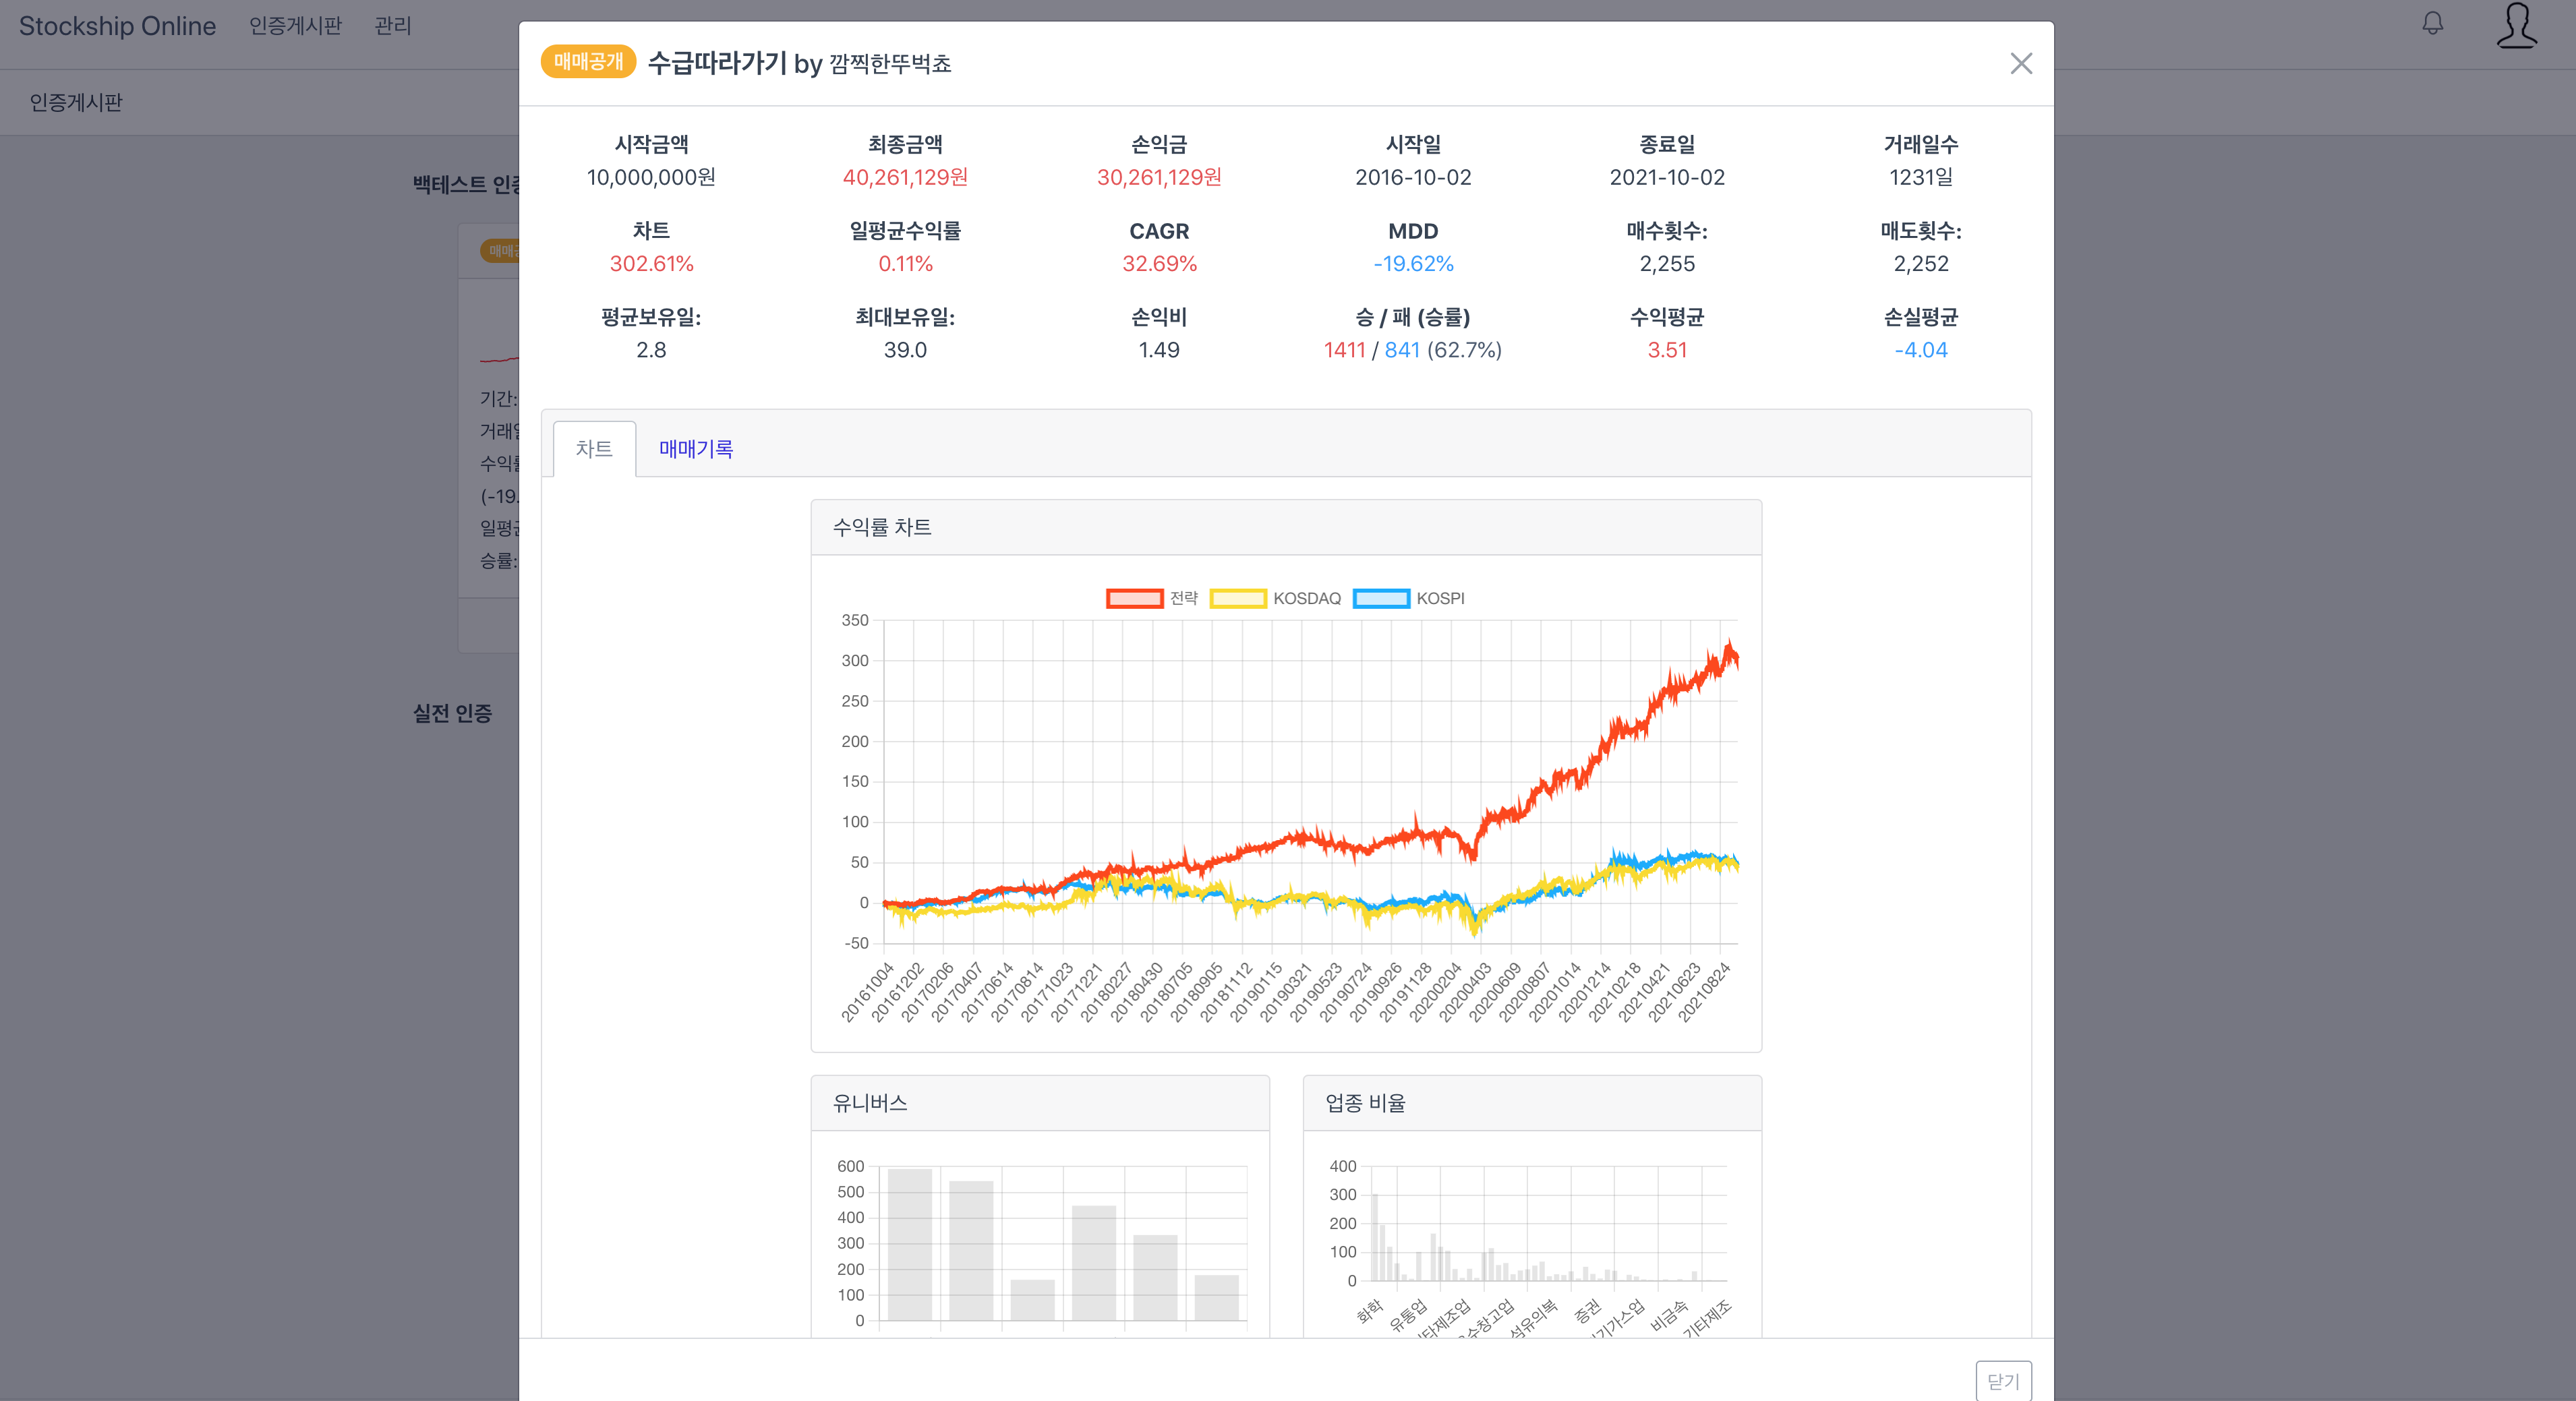The height and width of the screenshot is (1401, 2576).
Task: Open the 관리 navigation menu
Action: pos(393,26)
